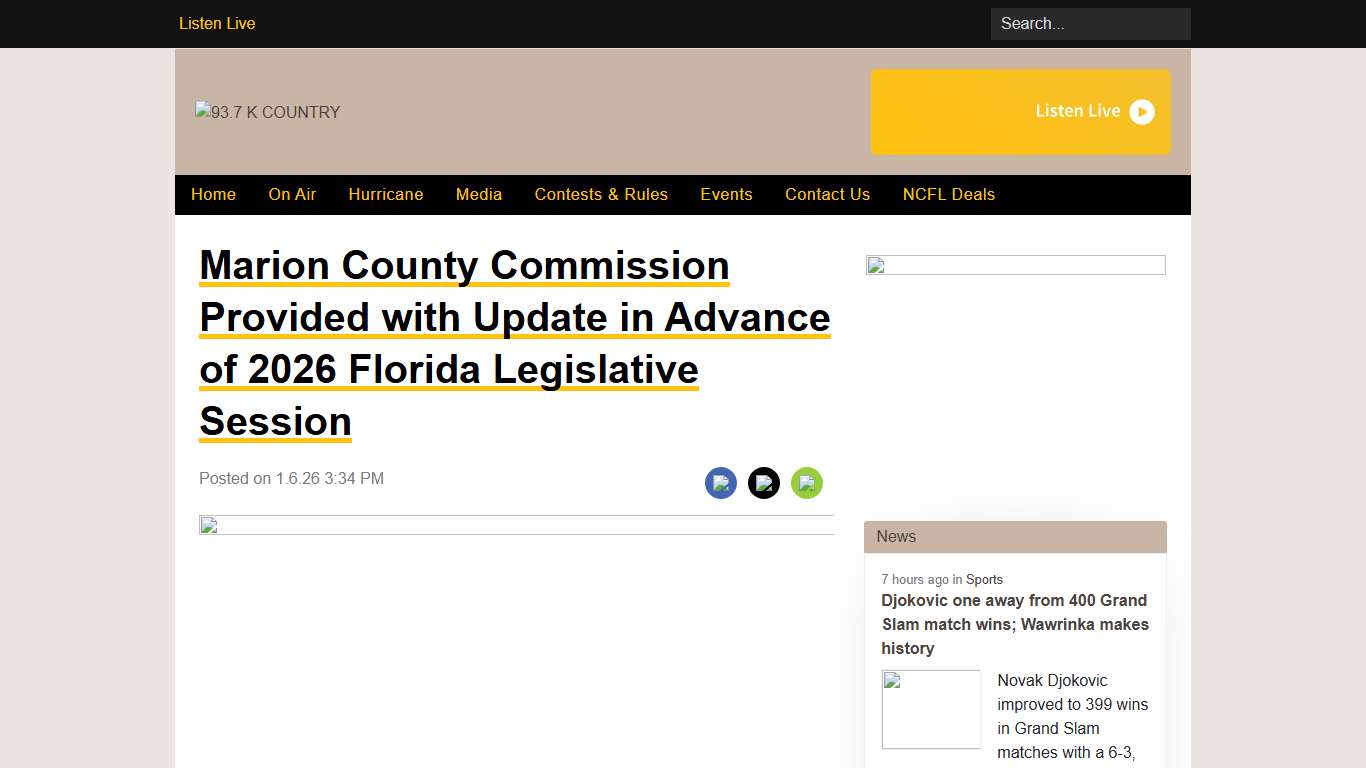The width and height of the screenshot is (1366, 768).
Task: Go to Contact Us
Action: pos(827,194)
